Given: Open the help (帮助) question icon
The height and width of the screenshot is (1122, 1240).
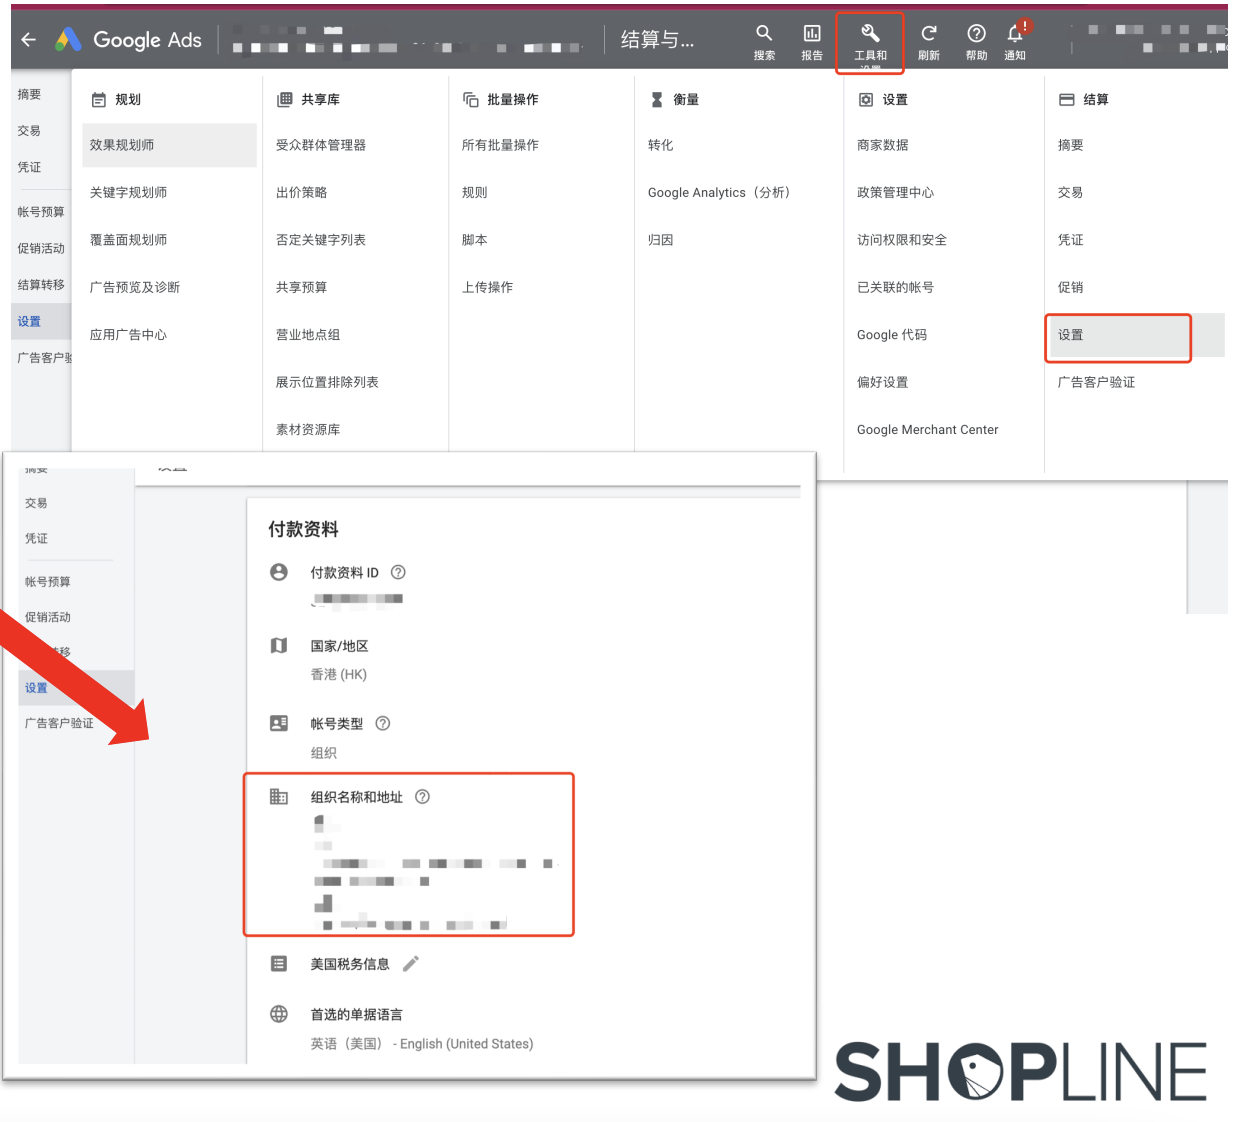Looking at the screenshot, I should (976, 35).
